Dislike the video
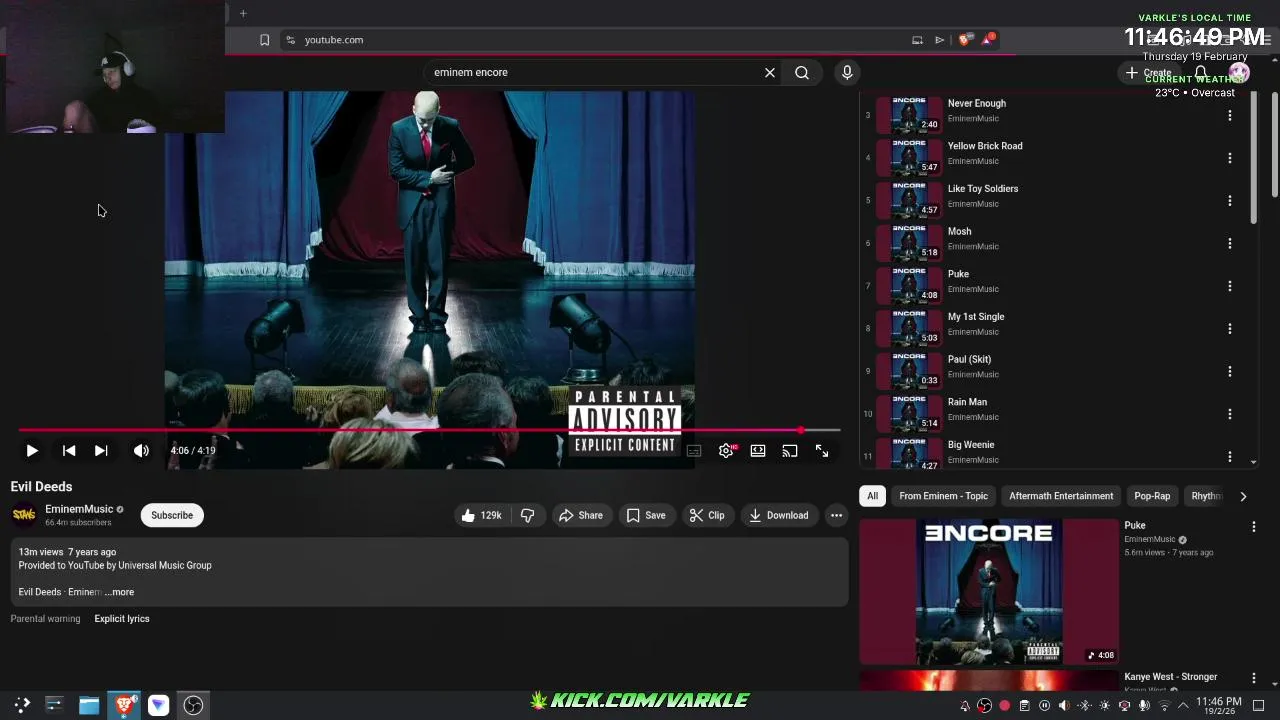 click(527, 516)
